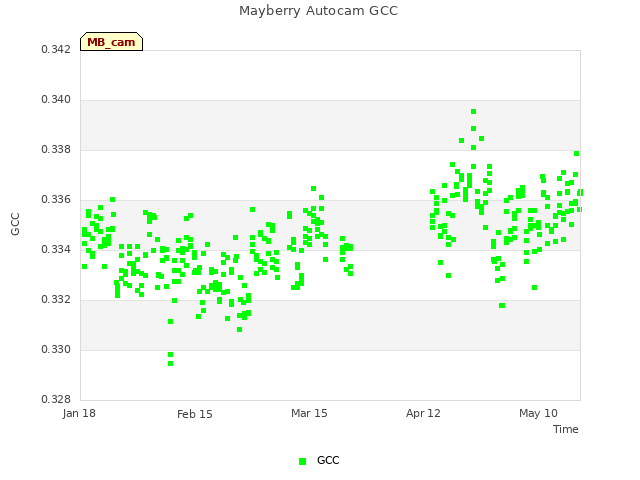The width and height of the screenshot is (640, 480).
Task: Click the 0.332 y-axis tick label
Action: 56,300
